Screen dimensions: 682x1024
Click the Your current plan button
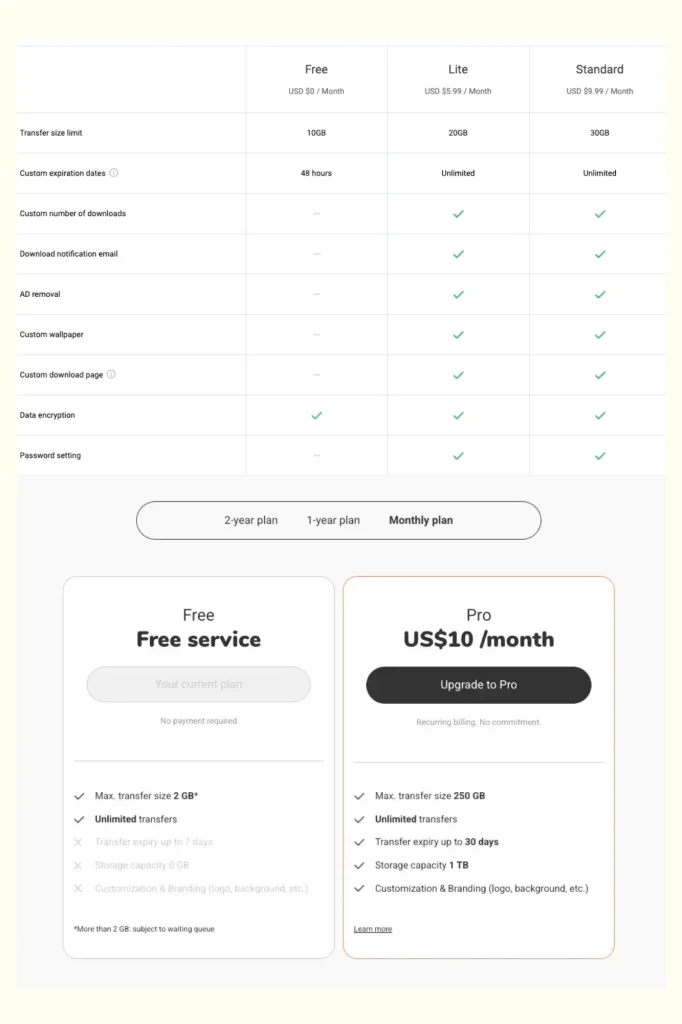198,684
